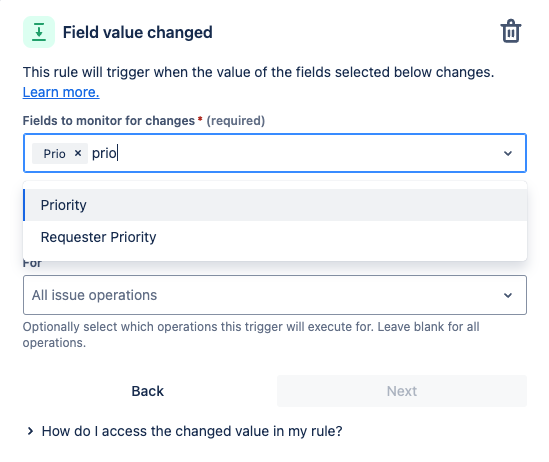Click the Fields to monitor for changes label

tap(109, 121)
